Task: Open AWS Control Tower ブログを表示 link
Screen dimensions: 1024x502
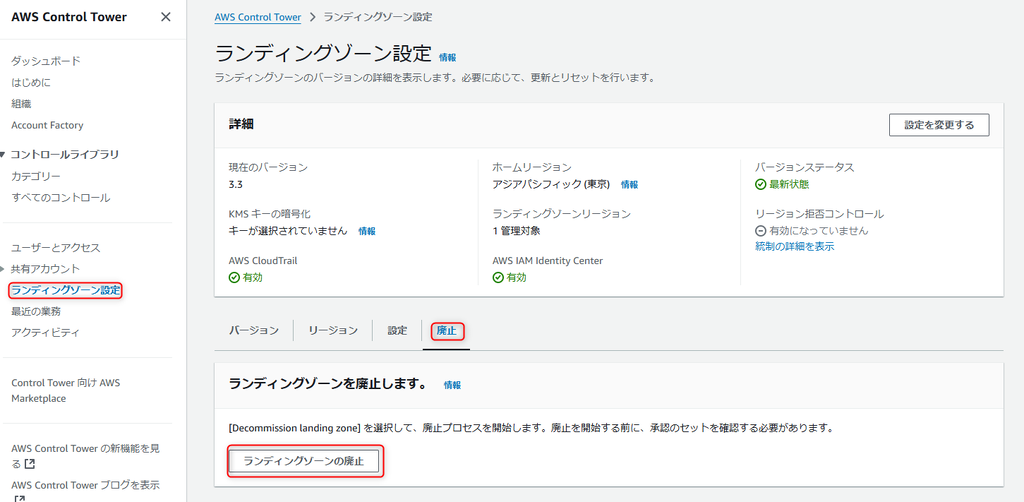Action: [85, 485]
